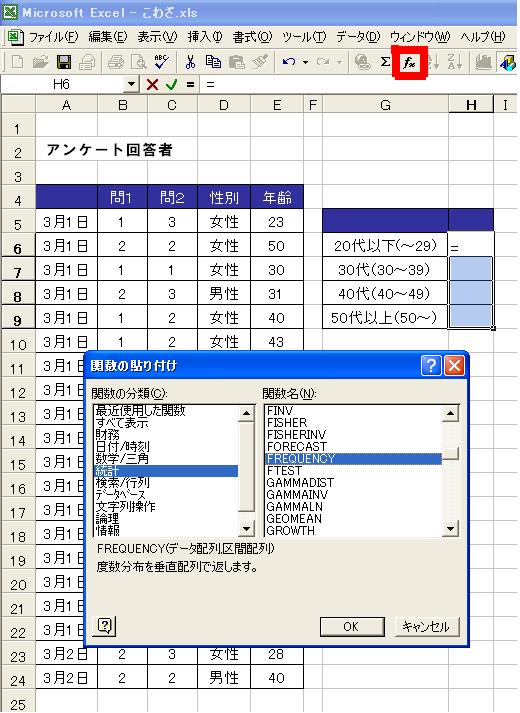Click the Insert Hyperlink globe icon
The image size is (520, 713).
tap(362, 62)
